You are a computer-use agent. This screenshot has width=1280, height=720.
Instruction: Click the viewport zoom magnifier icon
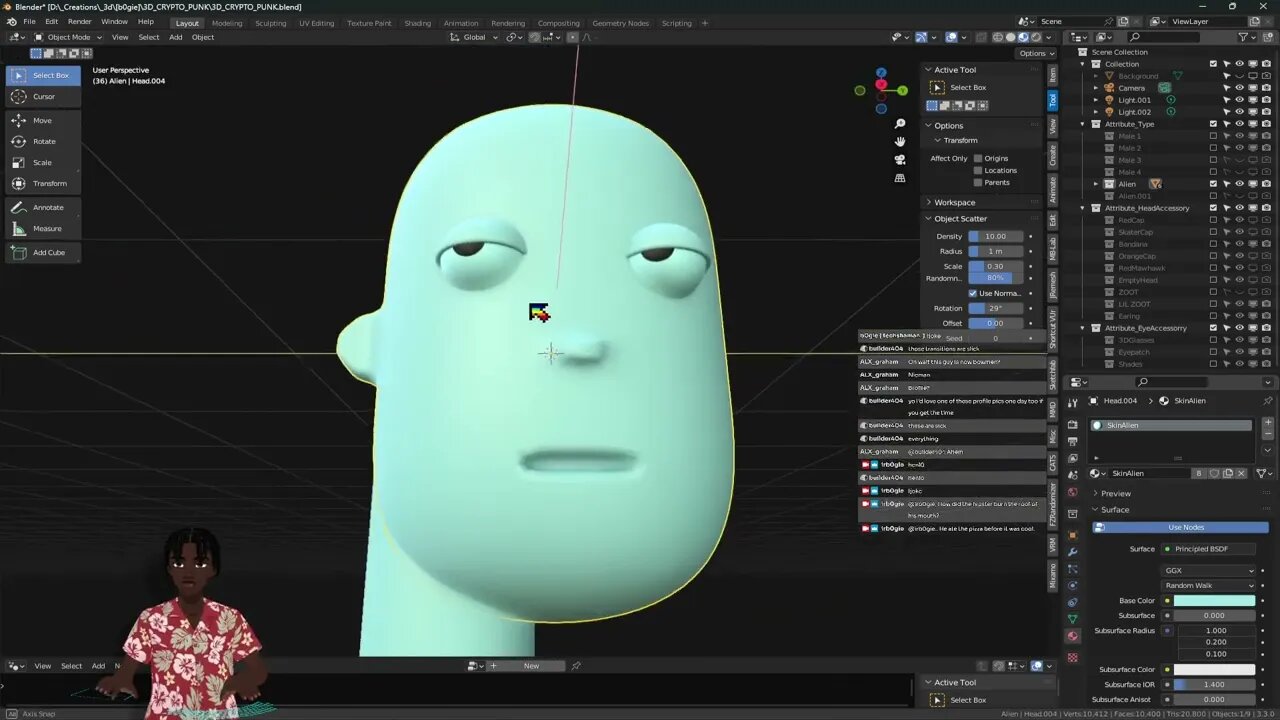[x=900, y=124]
